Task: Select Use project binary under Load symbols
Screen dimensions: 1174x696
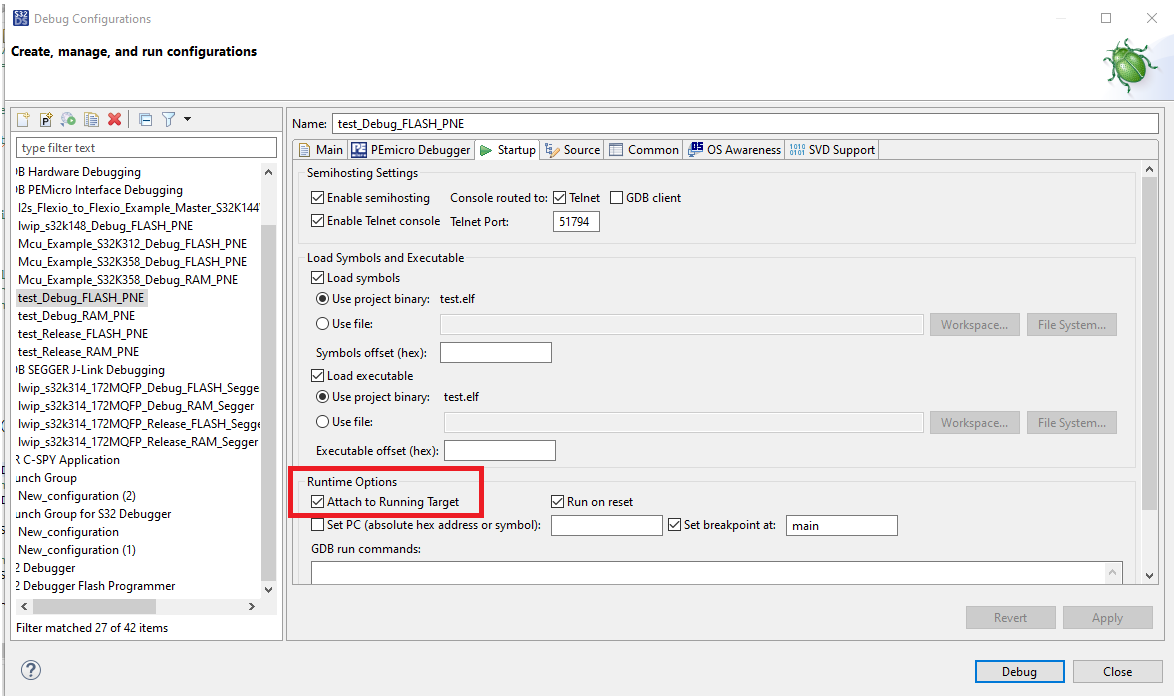Action: (323, 299)
